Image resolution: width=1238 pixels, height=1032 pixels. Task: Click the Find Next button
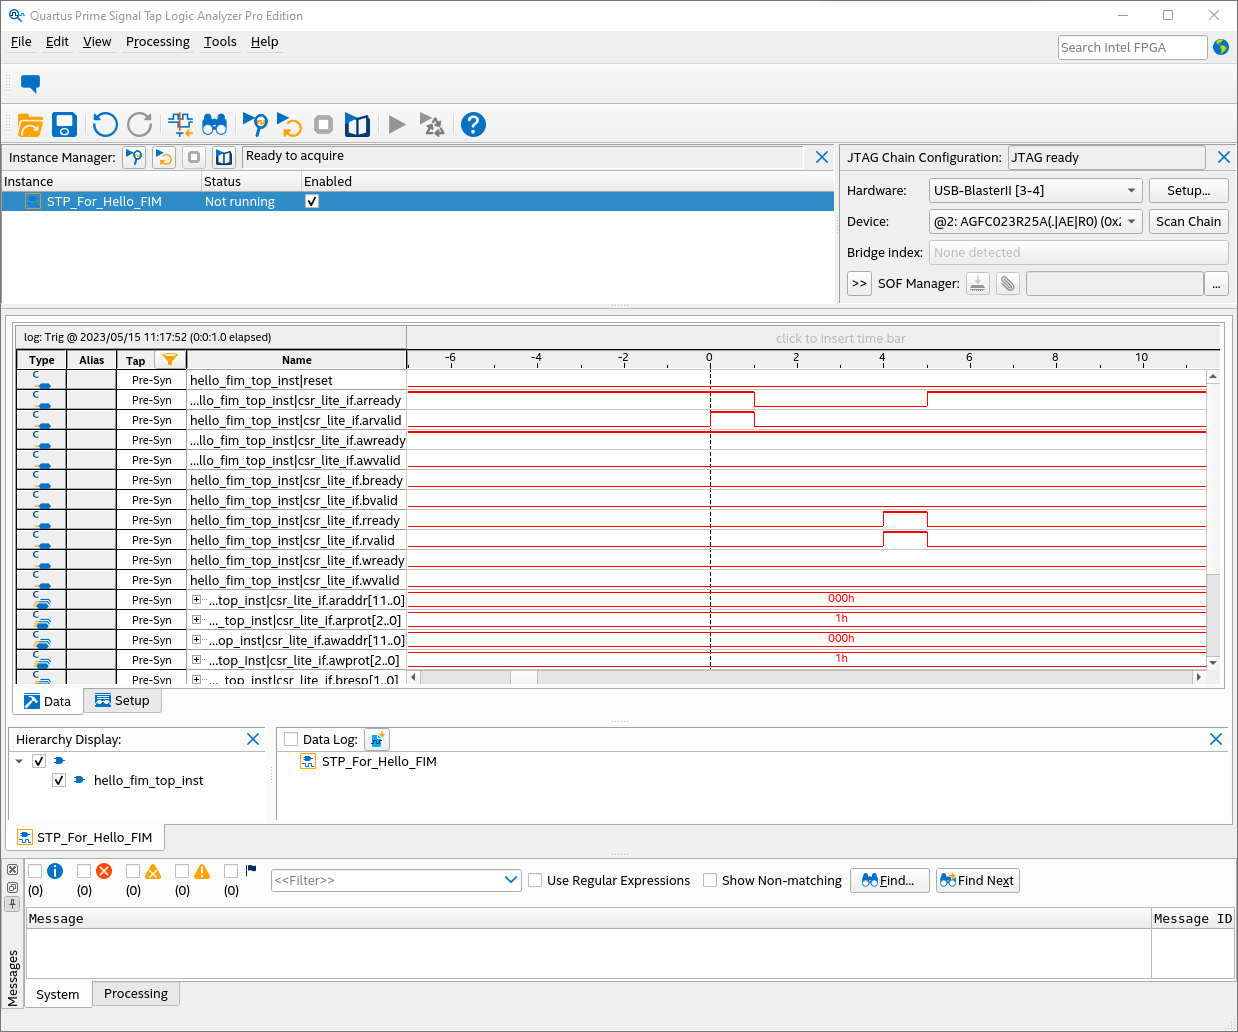[x=977, y=880]
